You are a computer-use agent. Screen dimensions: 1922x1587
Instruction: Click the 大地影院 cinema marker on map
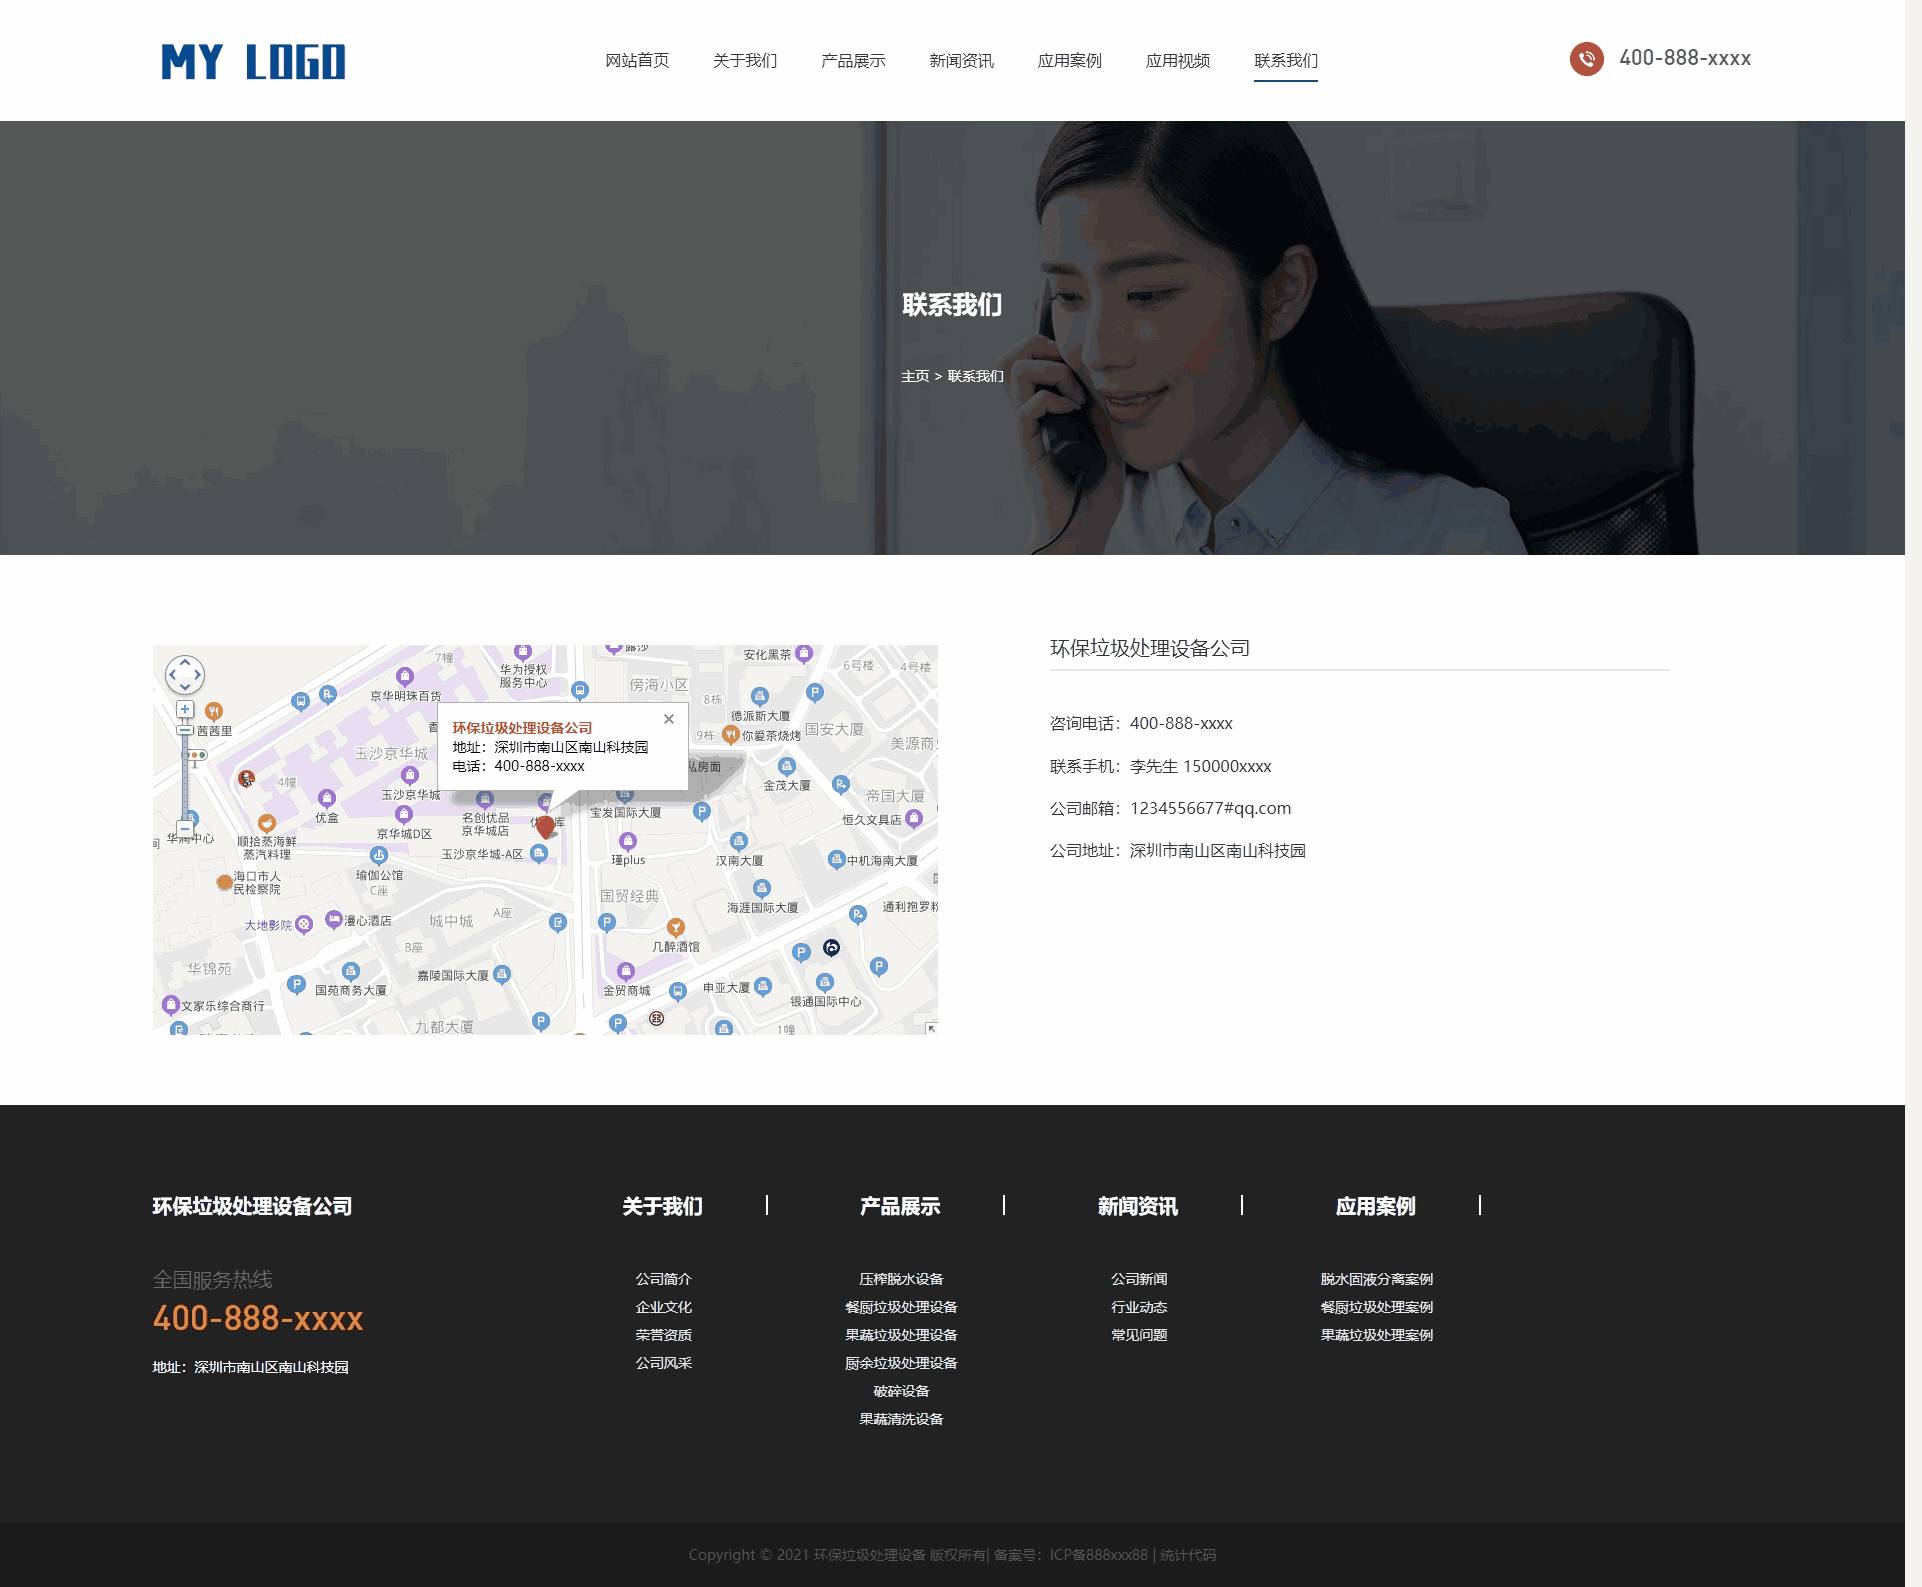pos(304,925)
